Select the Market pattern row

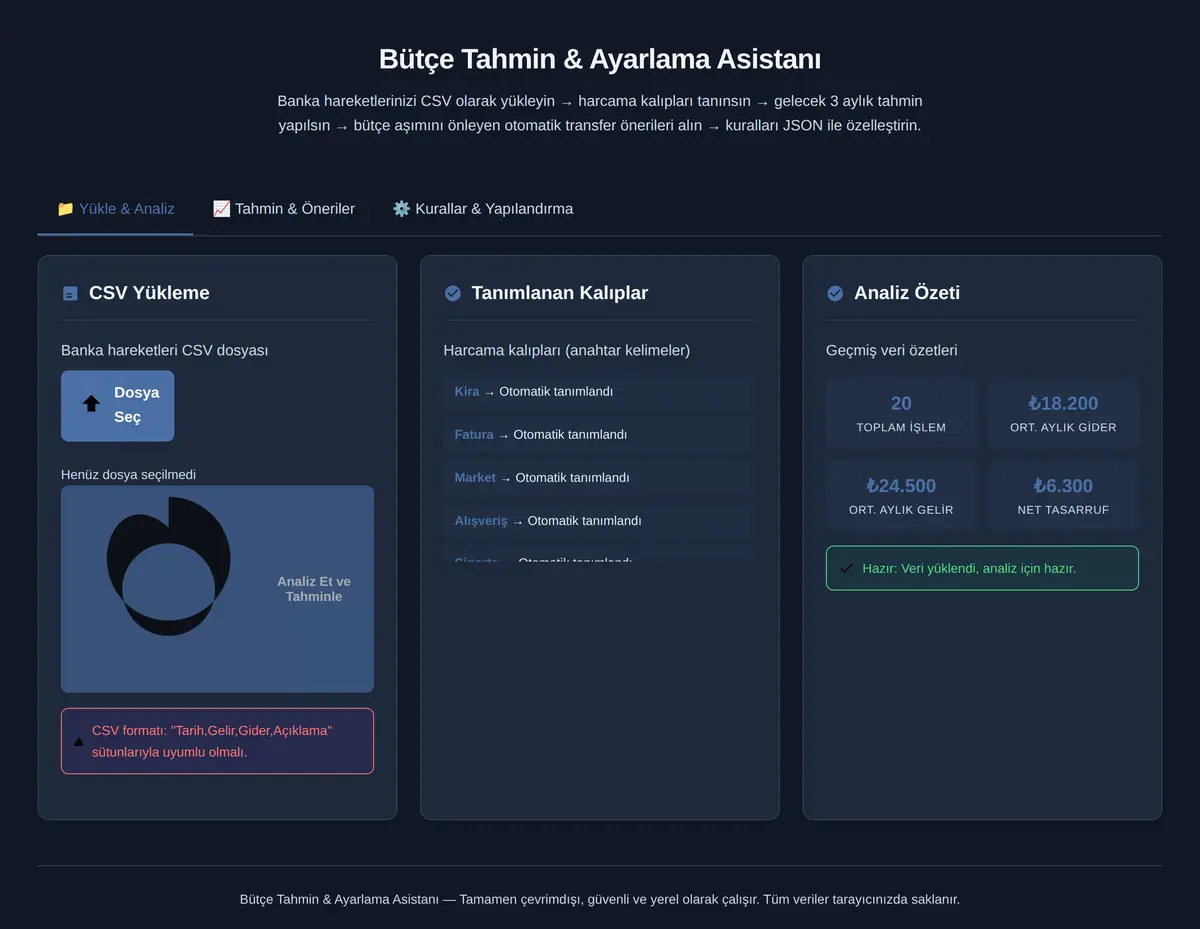click(x=597, y=478)
